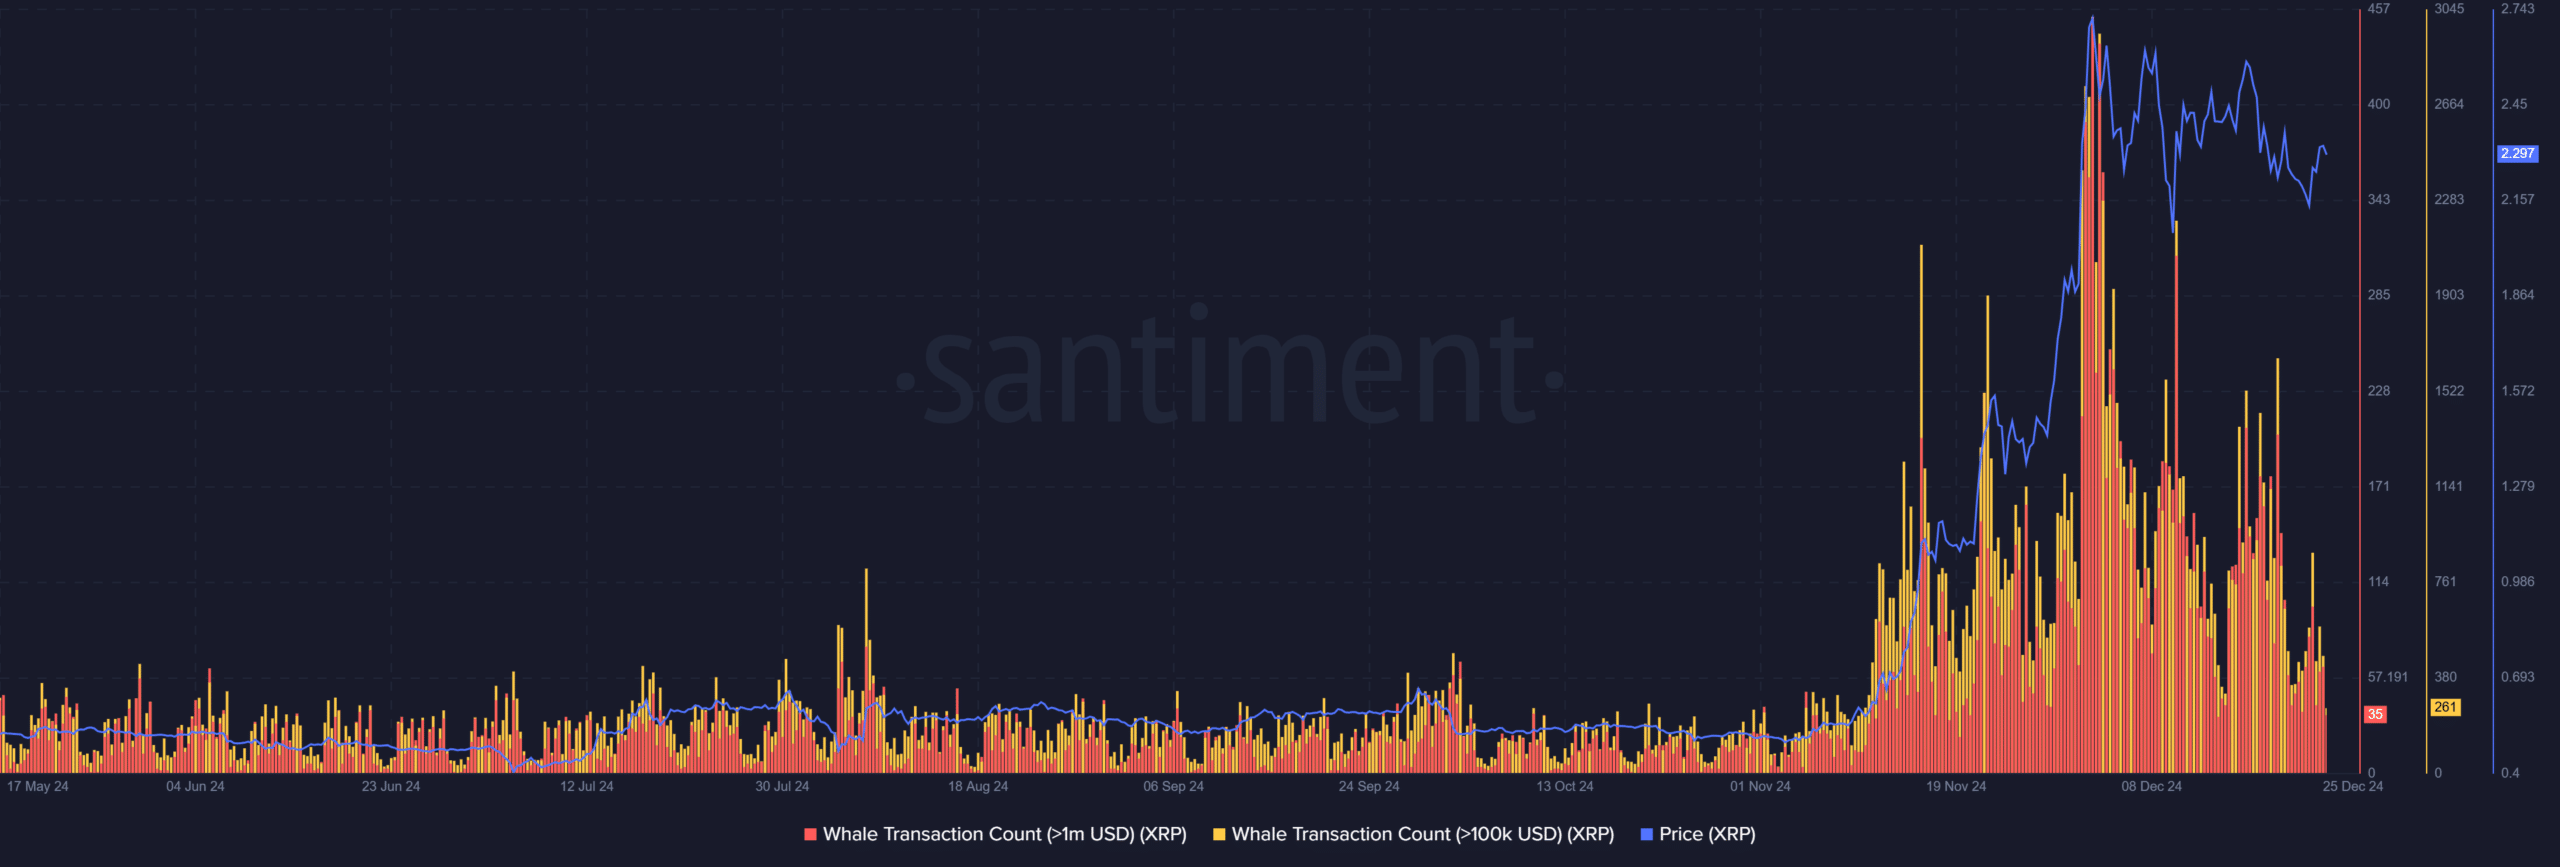Image resolution: width=2560 pixels, height=867 pixels.
Task: Click the 1.864 price axis value
Action: point(2518,295)
